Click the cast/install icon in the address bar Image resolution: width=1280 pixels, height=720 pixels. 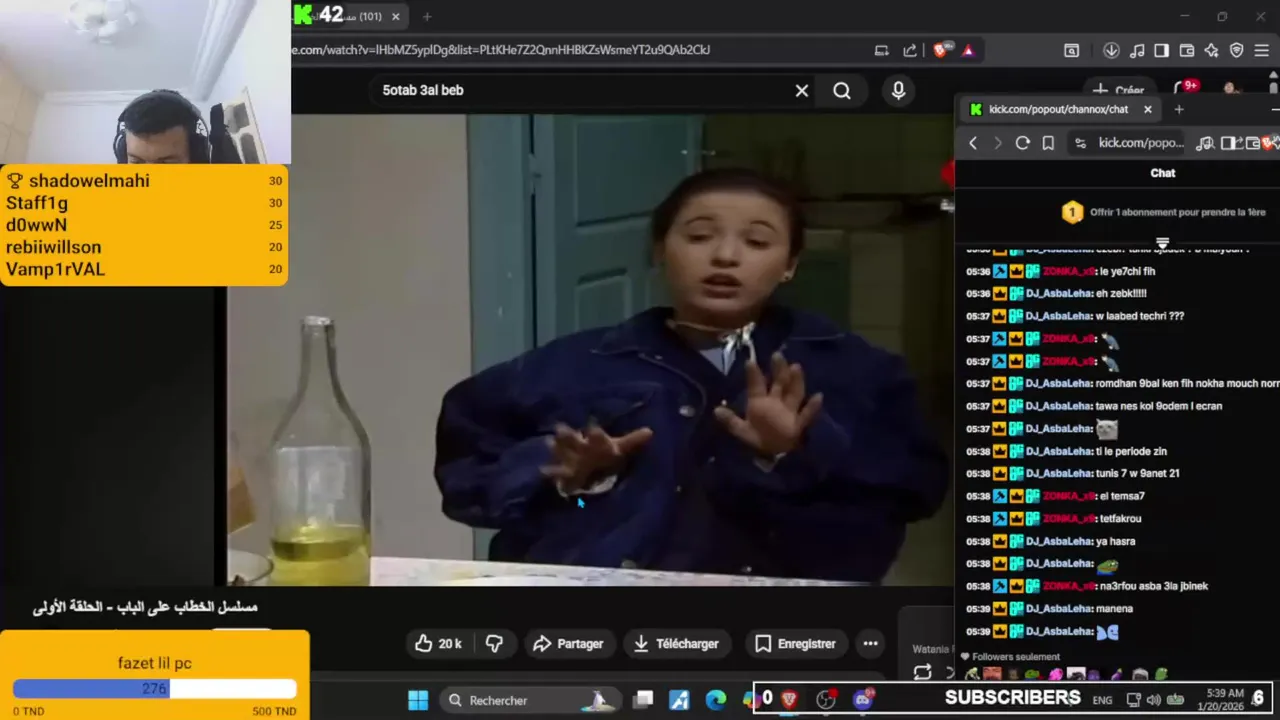click(x=881, y=50)
